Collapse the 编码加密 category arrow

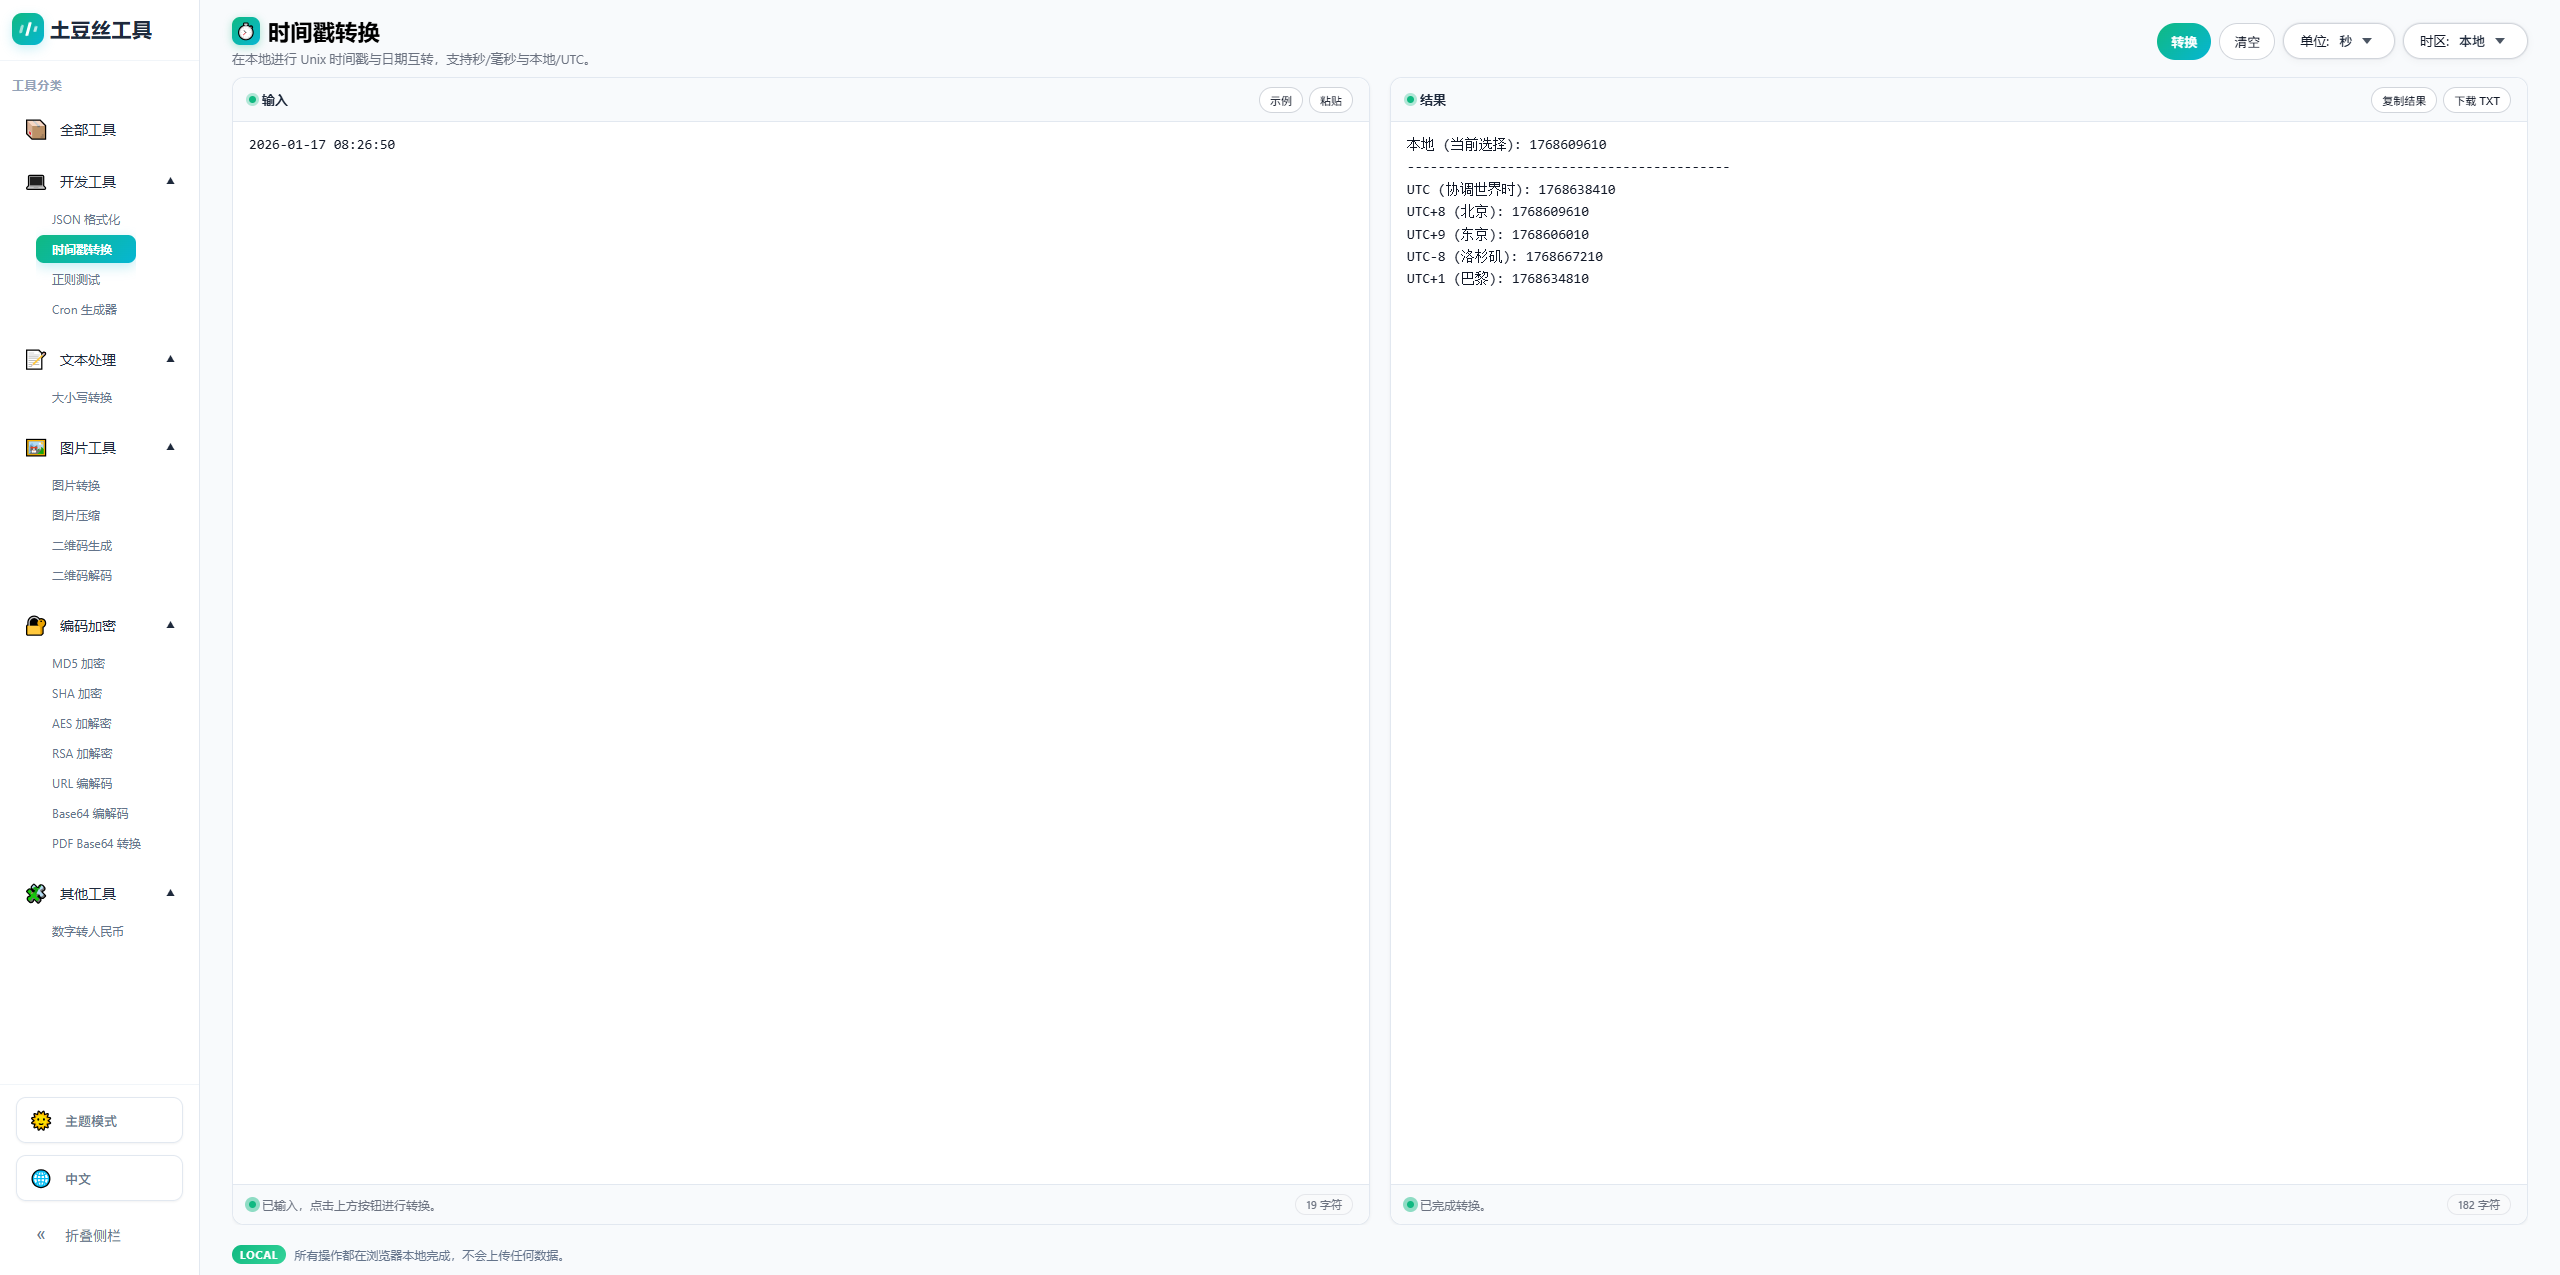tap(170, 625)
